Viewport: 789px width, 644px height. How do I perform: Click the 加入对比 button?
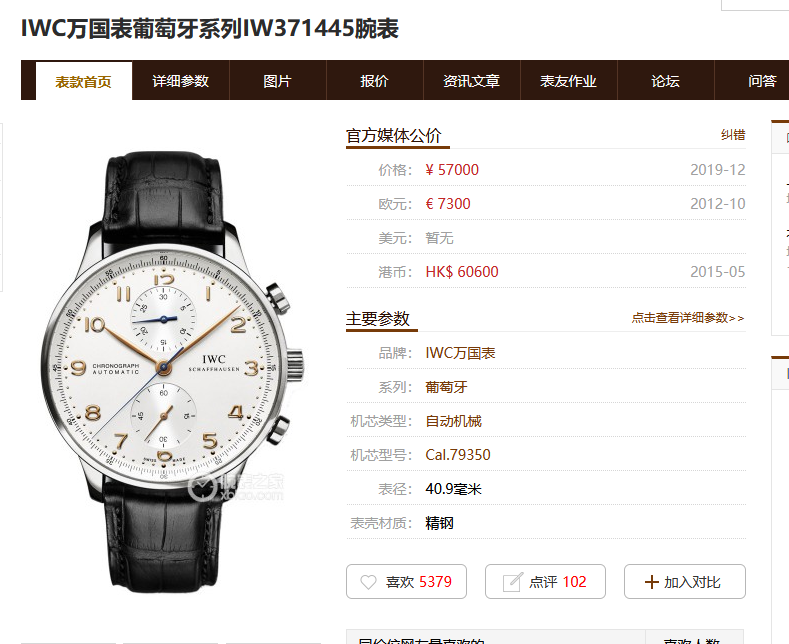point(685,582)
